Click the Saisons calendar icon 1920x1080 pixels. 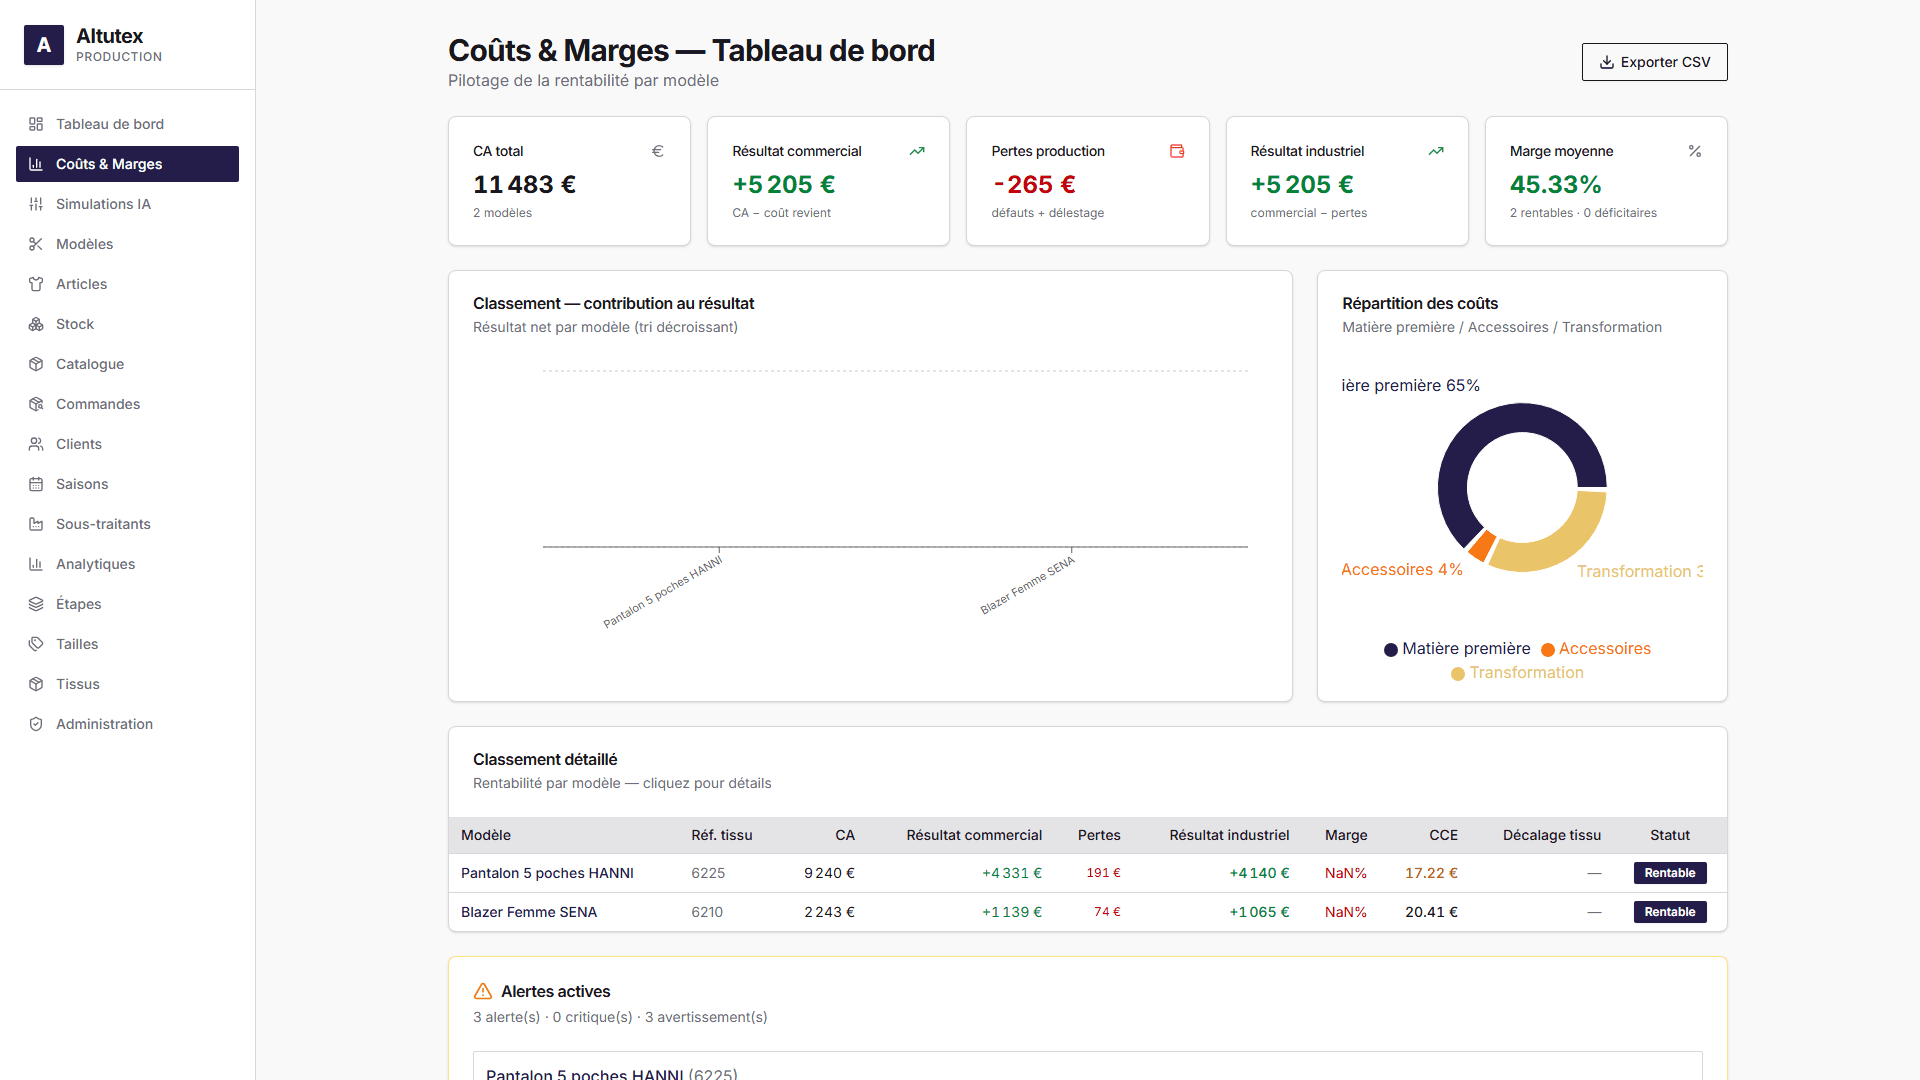[x=36, y=484]
